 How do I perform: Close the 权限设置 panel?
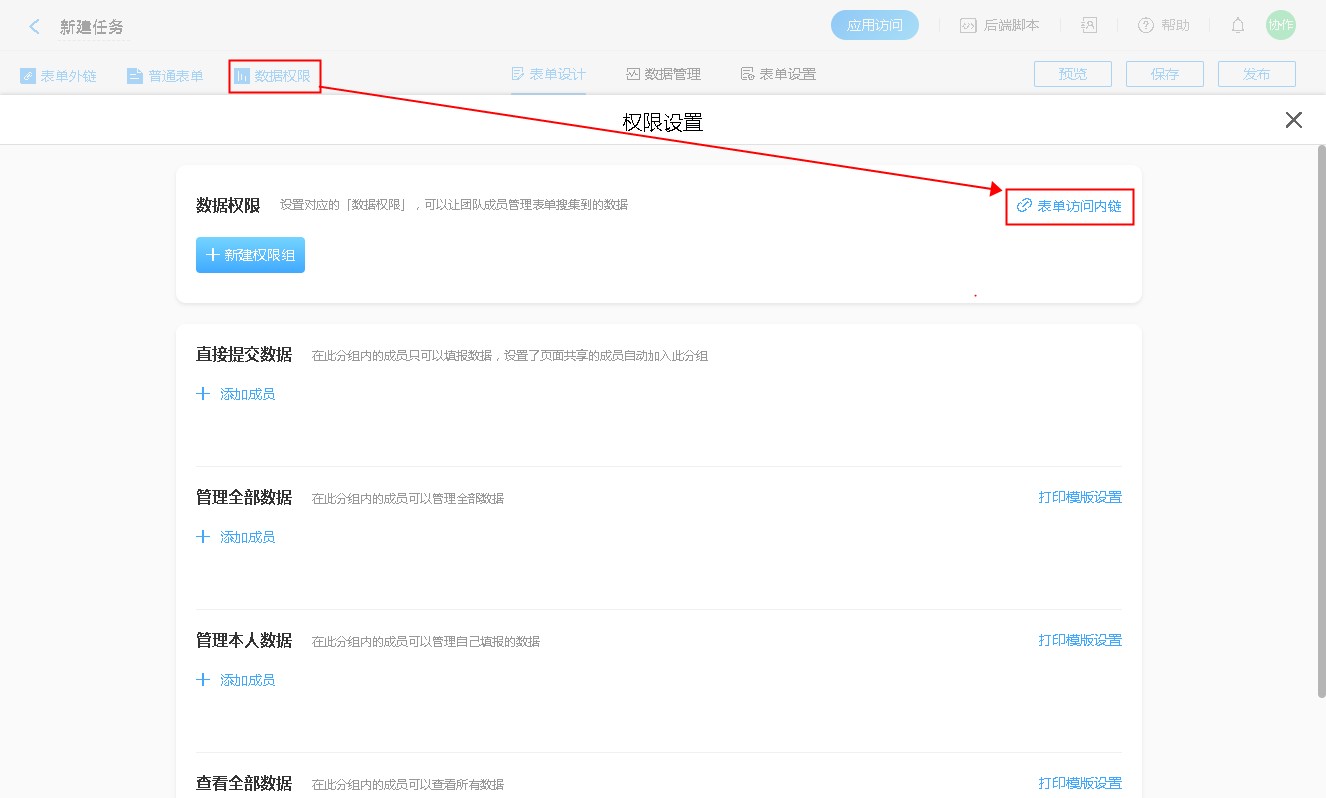pos(1293,120)
